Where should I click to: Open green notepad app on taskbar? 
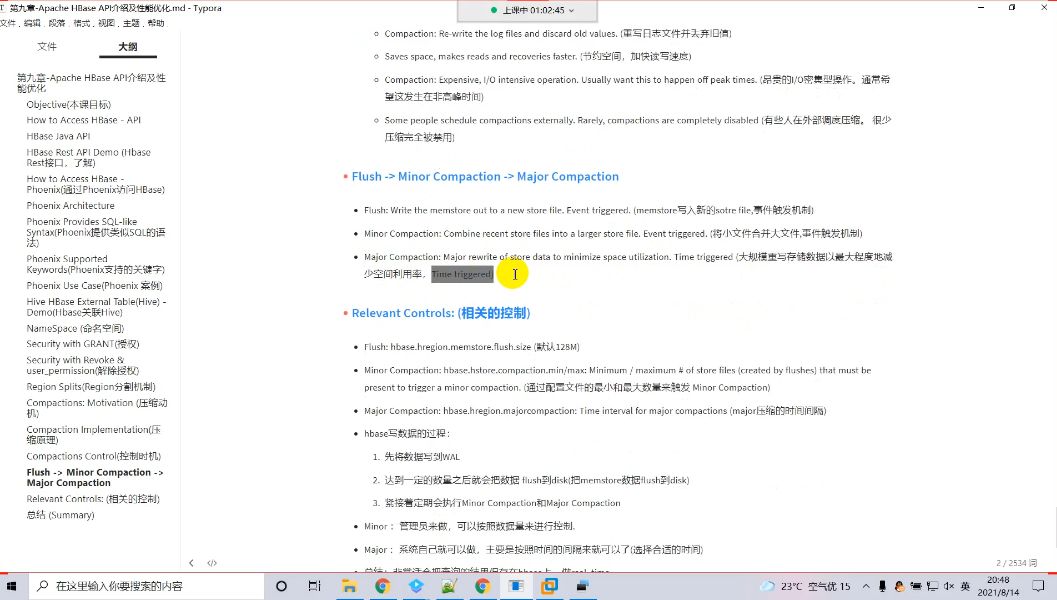tap(449, 586)
